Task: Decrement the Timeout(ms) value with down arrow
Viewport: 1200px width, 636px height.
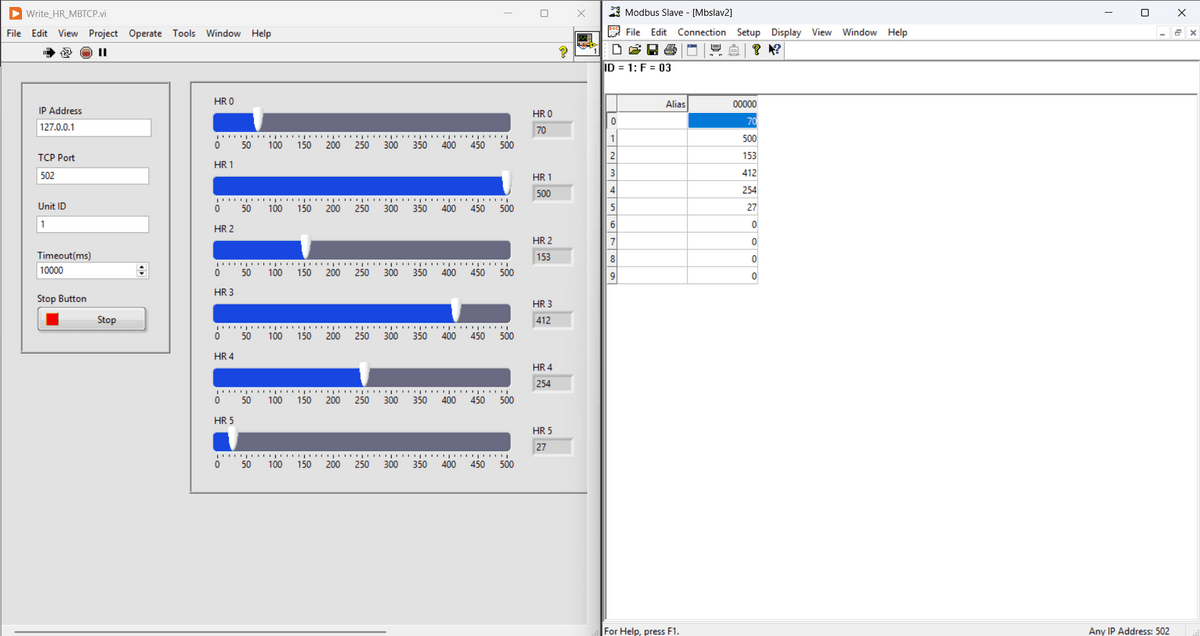Action: click(141, 274)
